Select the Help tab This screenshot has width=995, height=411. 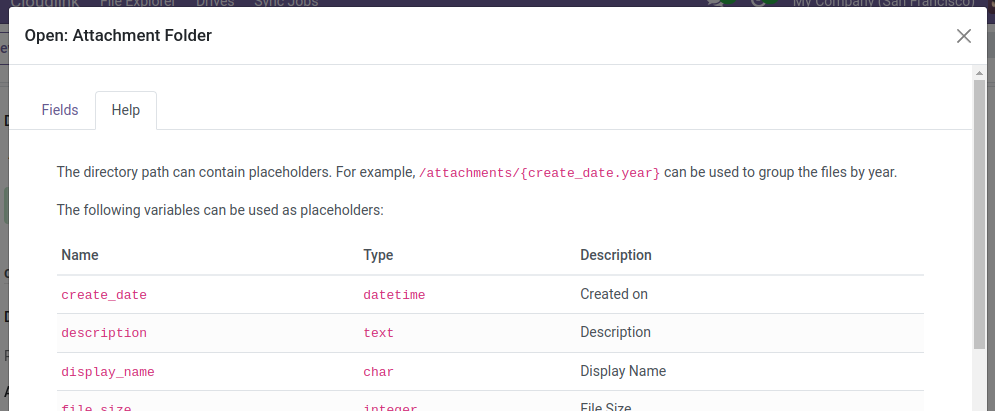(126, 110)
